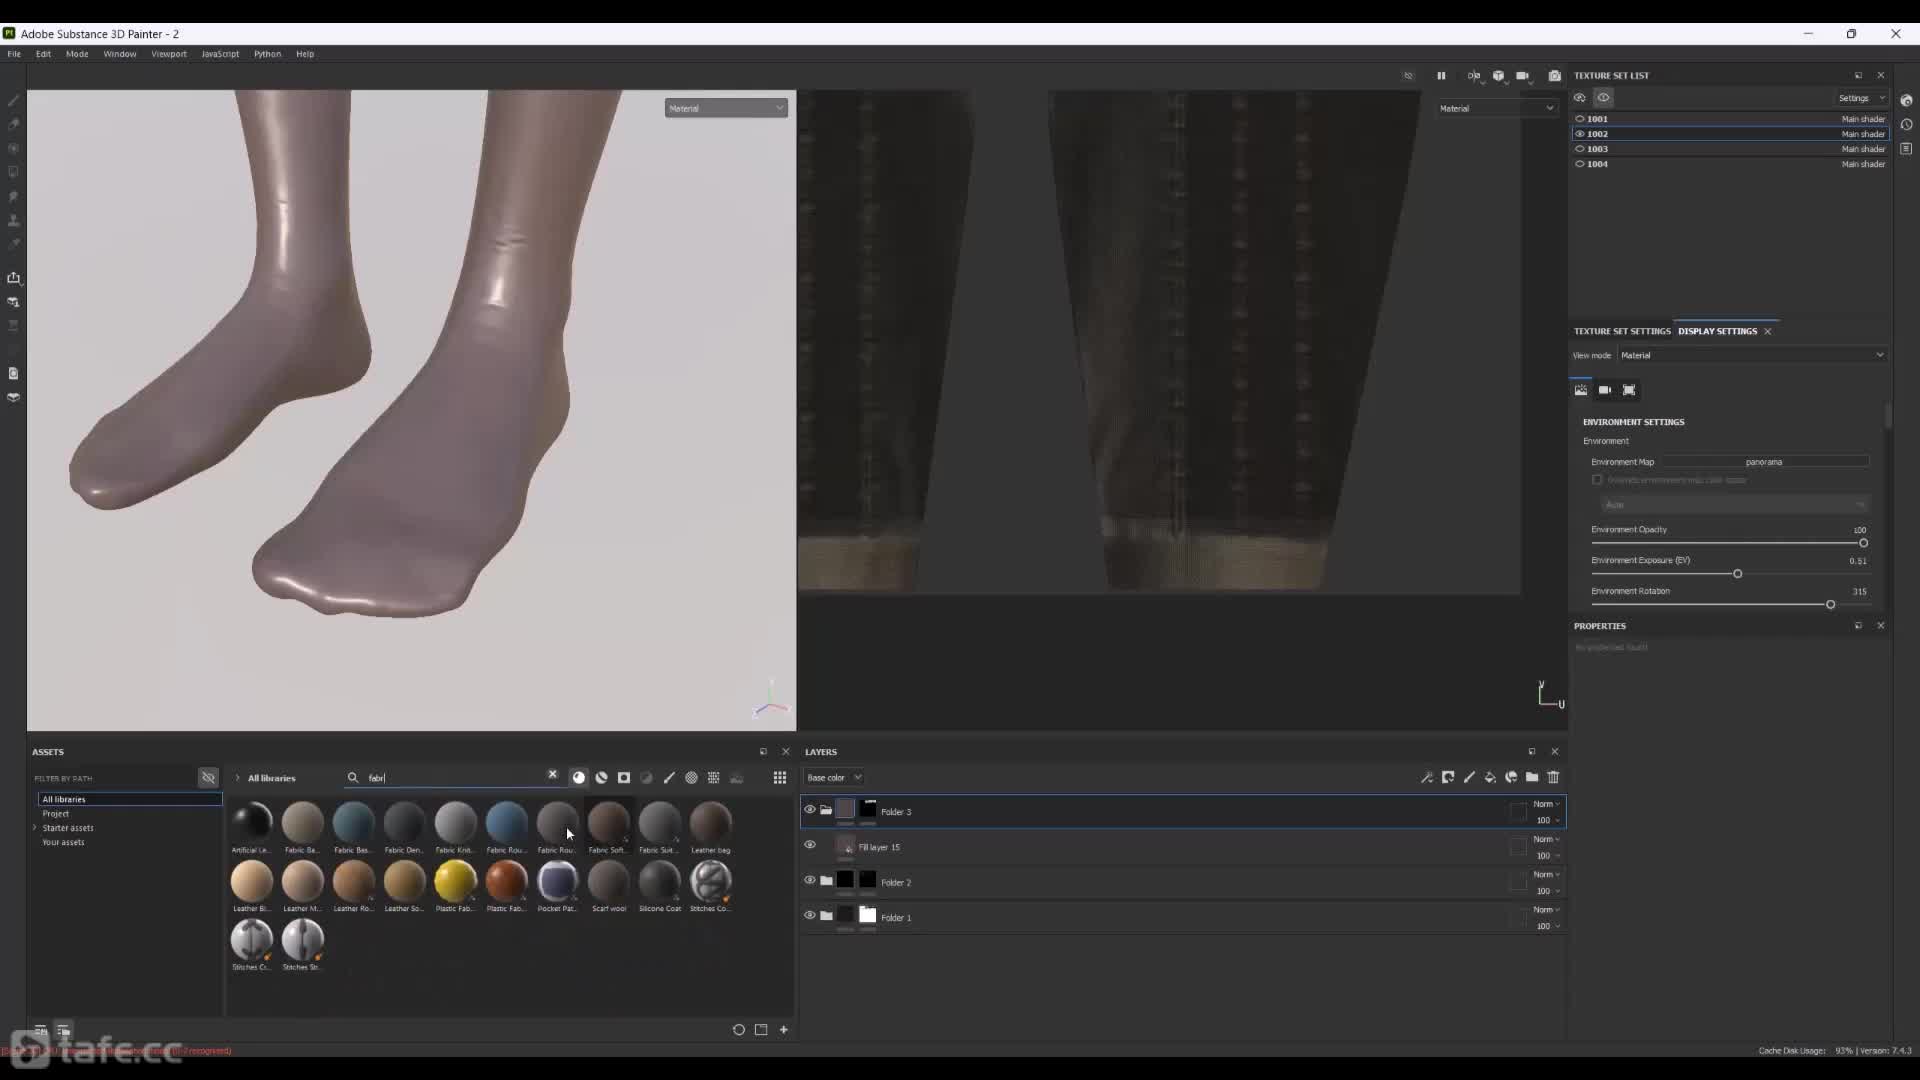This screenshot has width=1920, height=1080.
Task: Filter assets by textures grid icon
Action: click(x=714, y=777)
